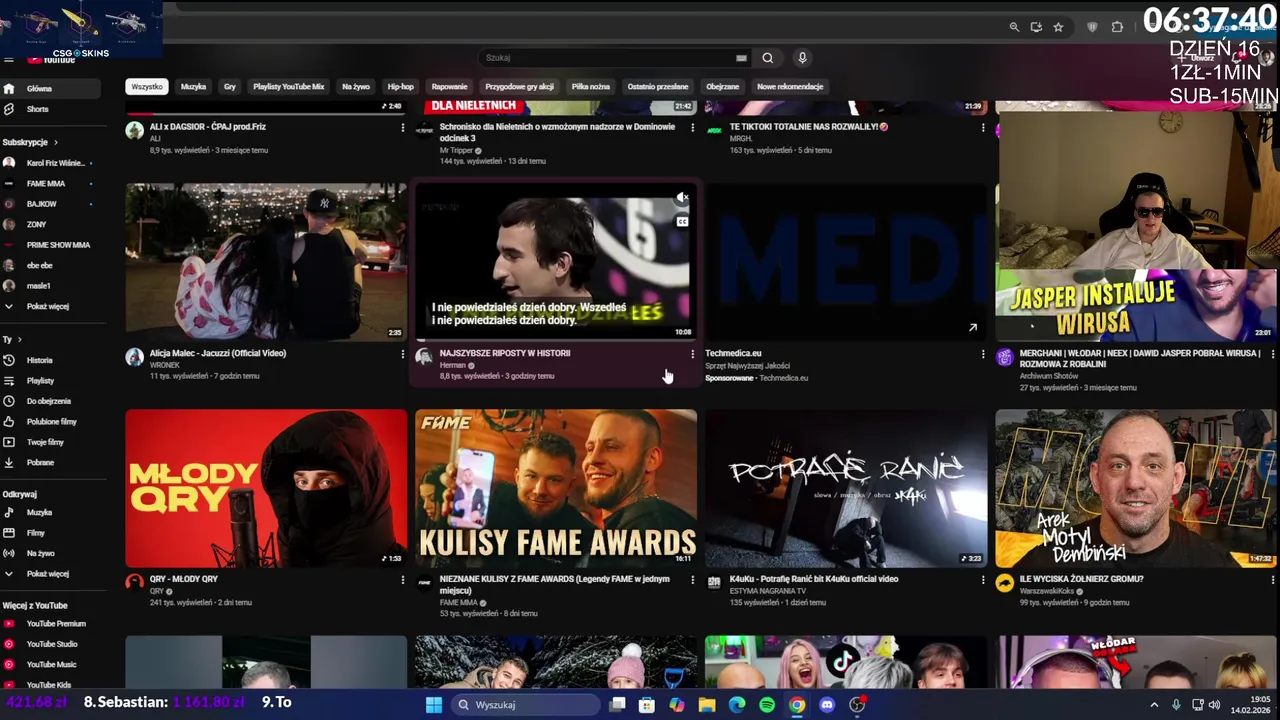Open YouTube Music in the sidebar

pos(50,664)
